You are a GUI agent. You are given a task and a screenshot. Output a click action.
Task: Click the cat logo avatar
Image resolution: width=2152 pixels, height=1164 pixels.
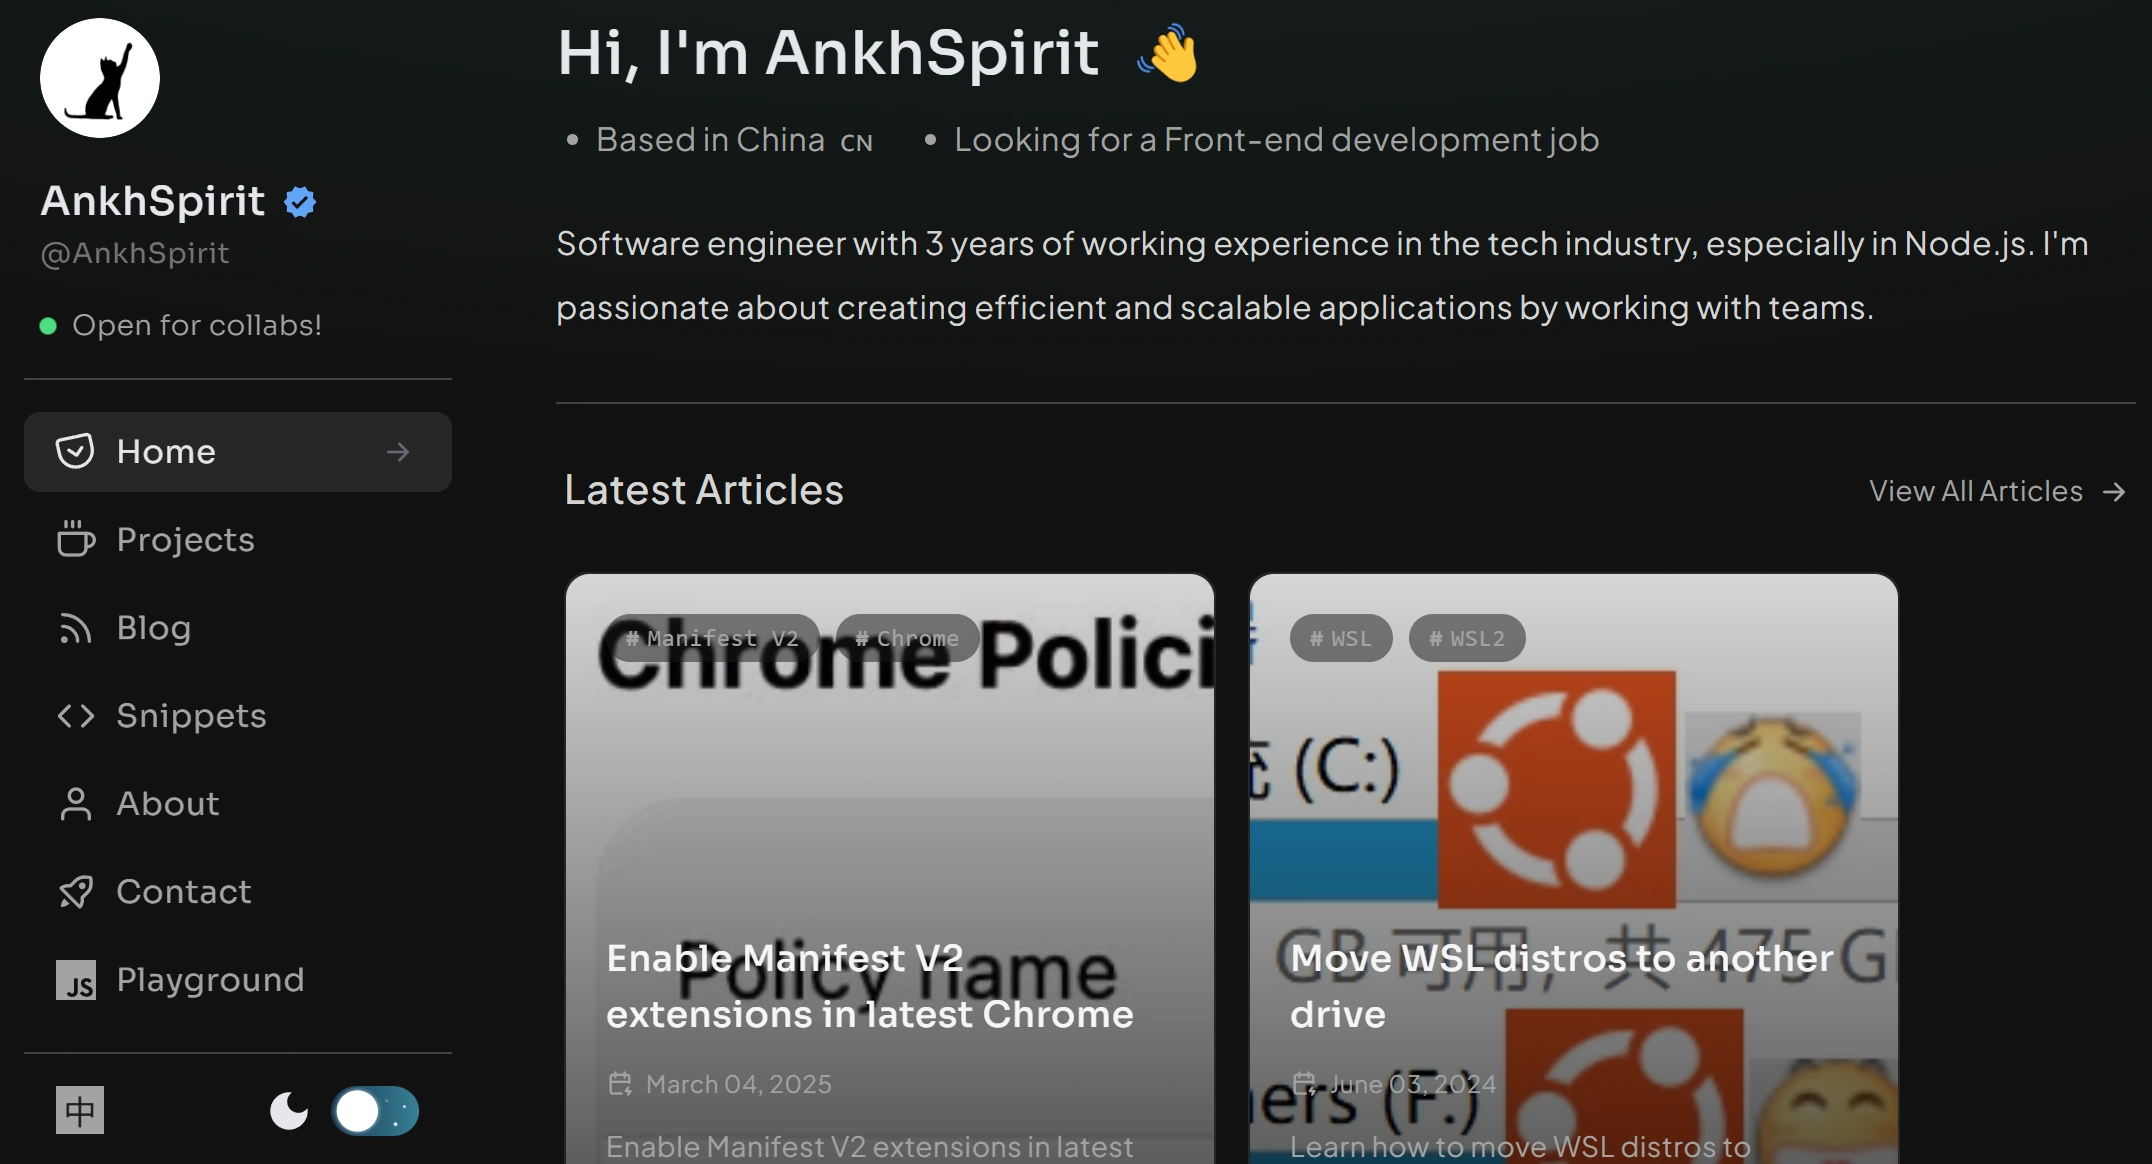[99, 77]
